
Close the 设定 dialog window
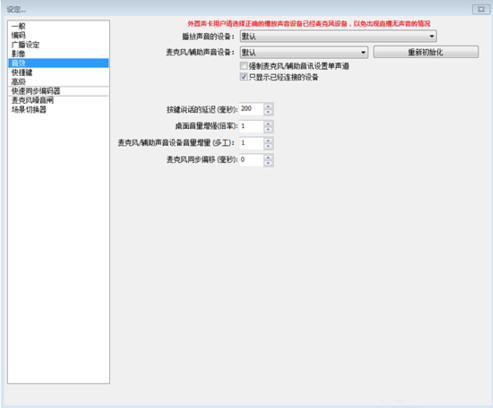(x=481, y=9)
